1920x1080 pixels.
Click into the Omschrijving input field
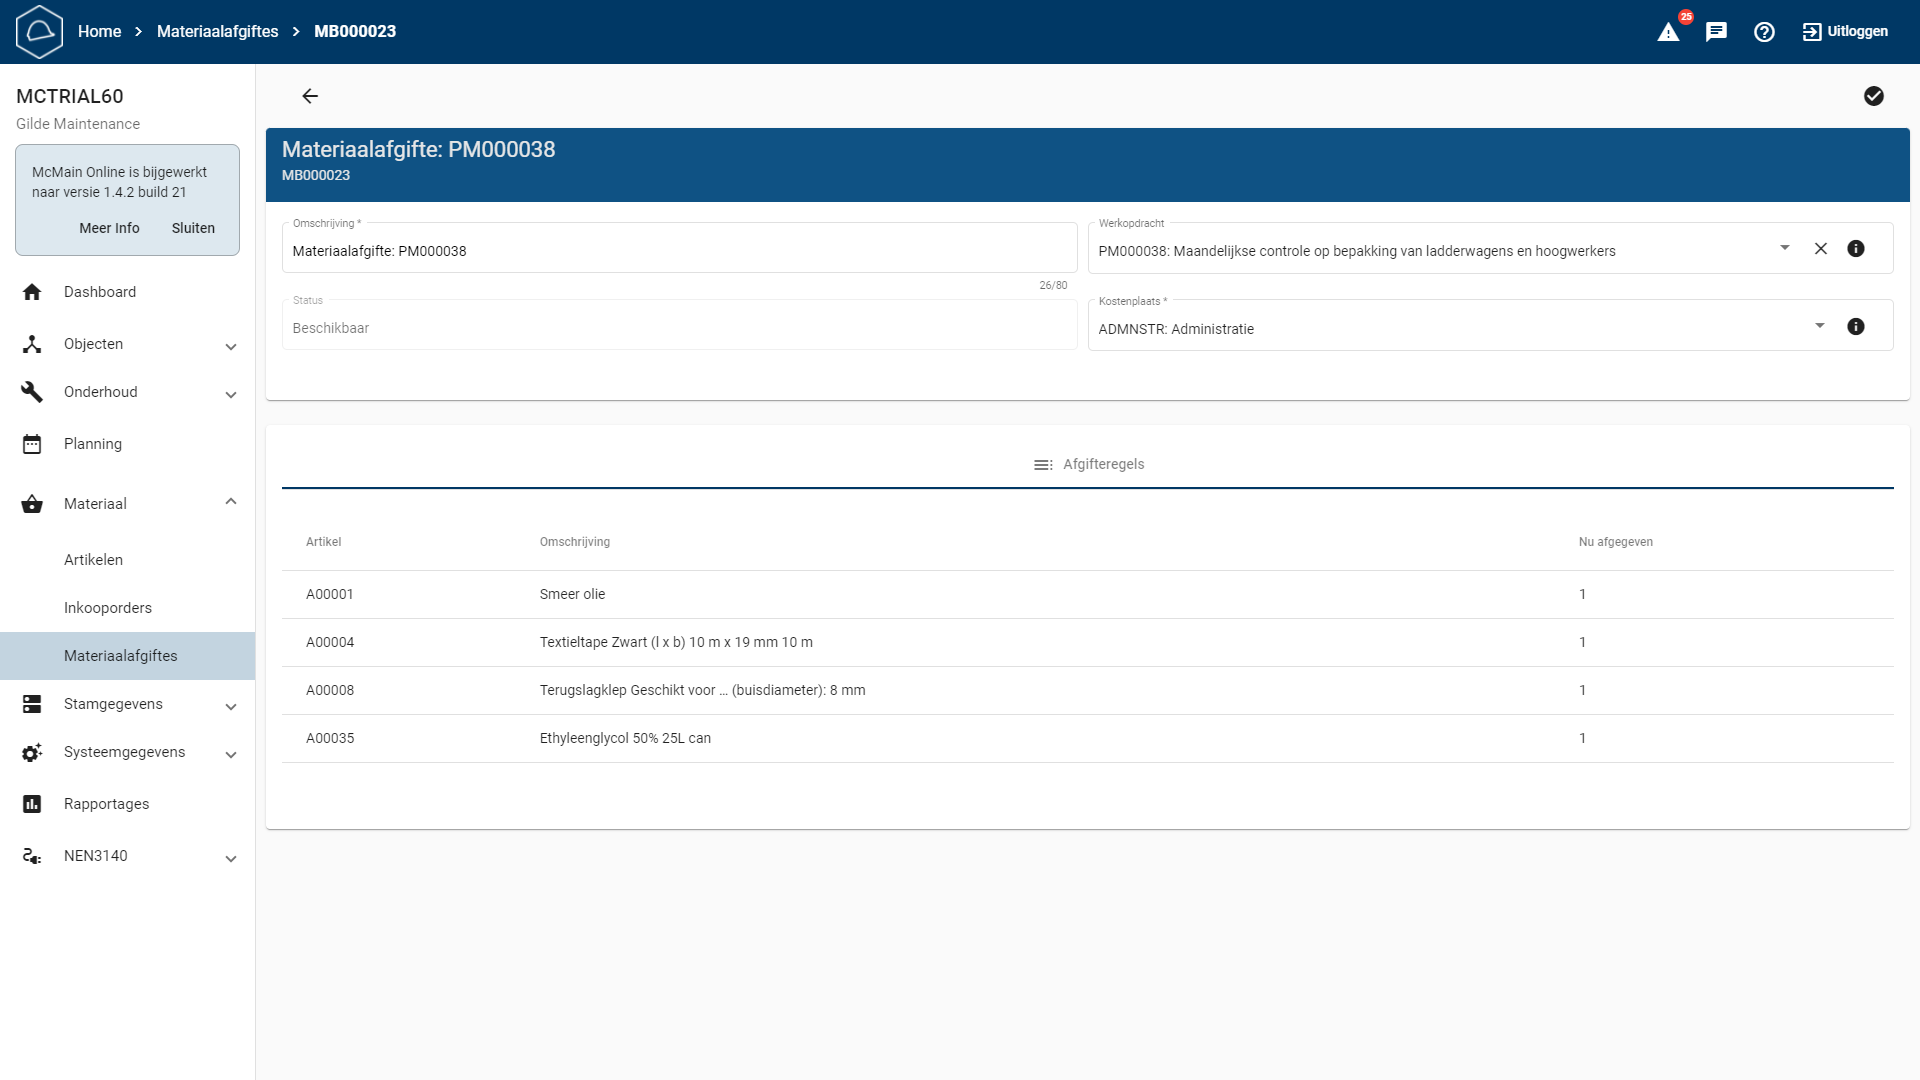tap(678, 251)
